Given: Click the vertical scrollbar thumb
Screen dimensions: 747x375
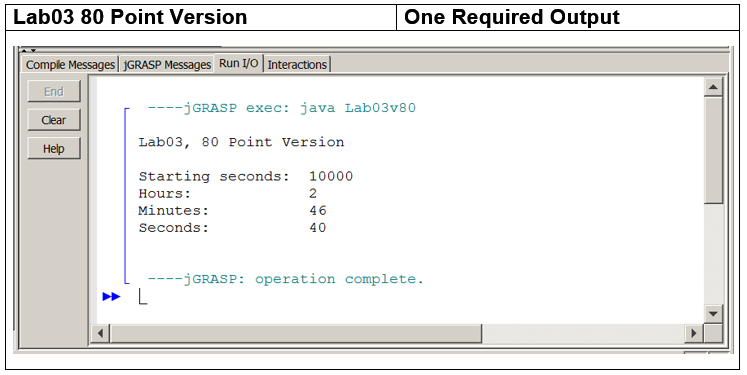Looking at the screenshot, I should (713, 150).
